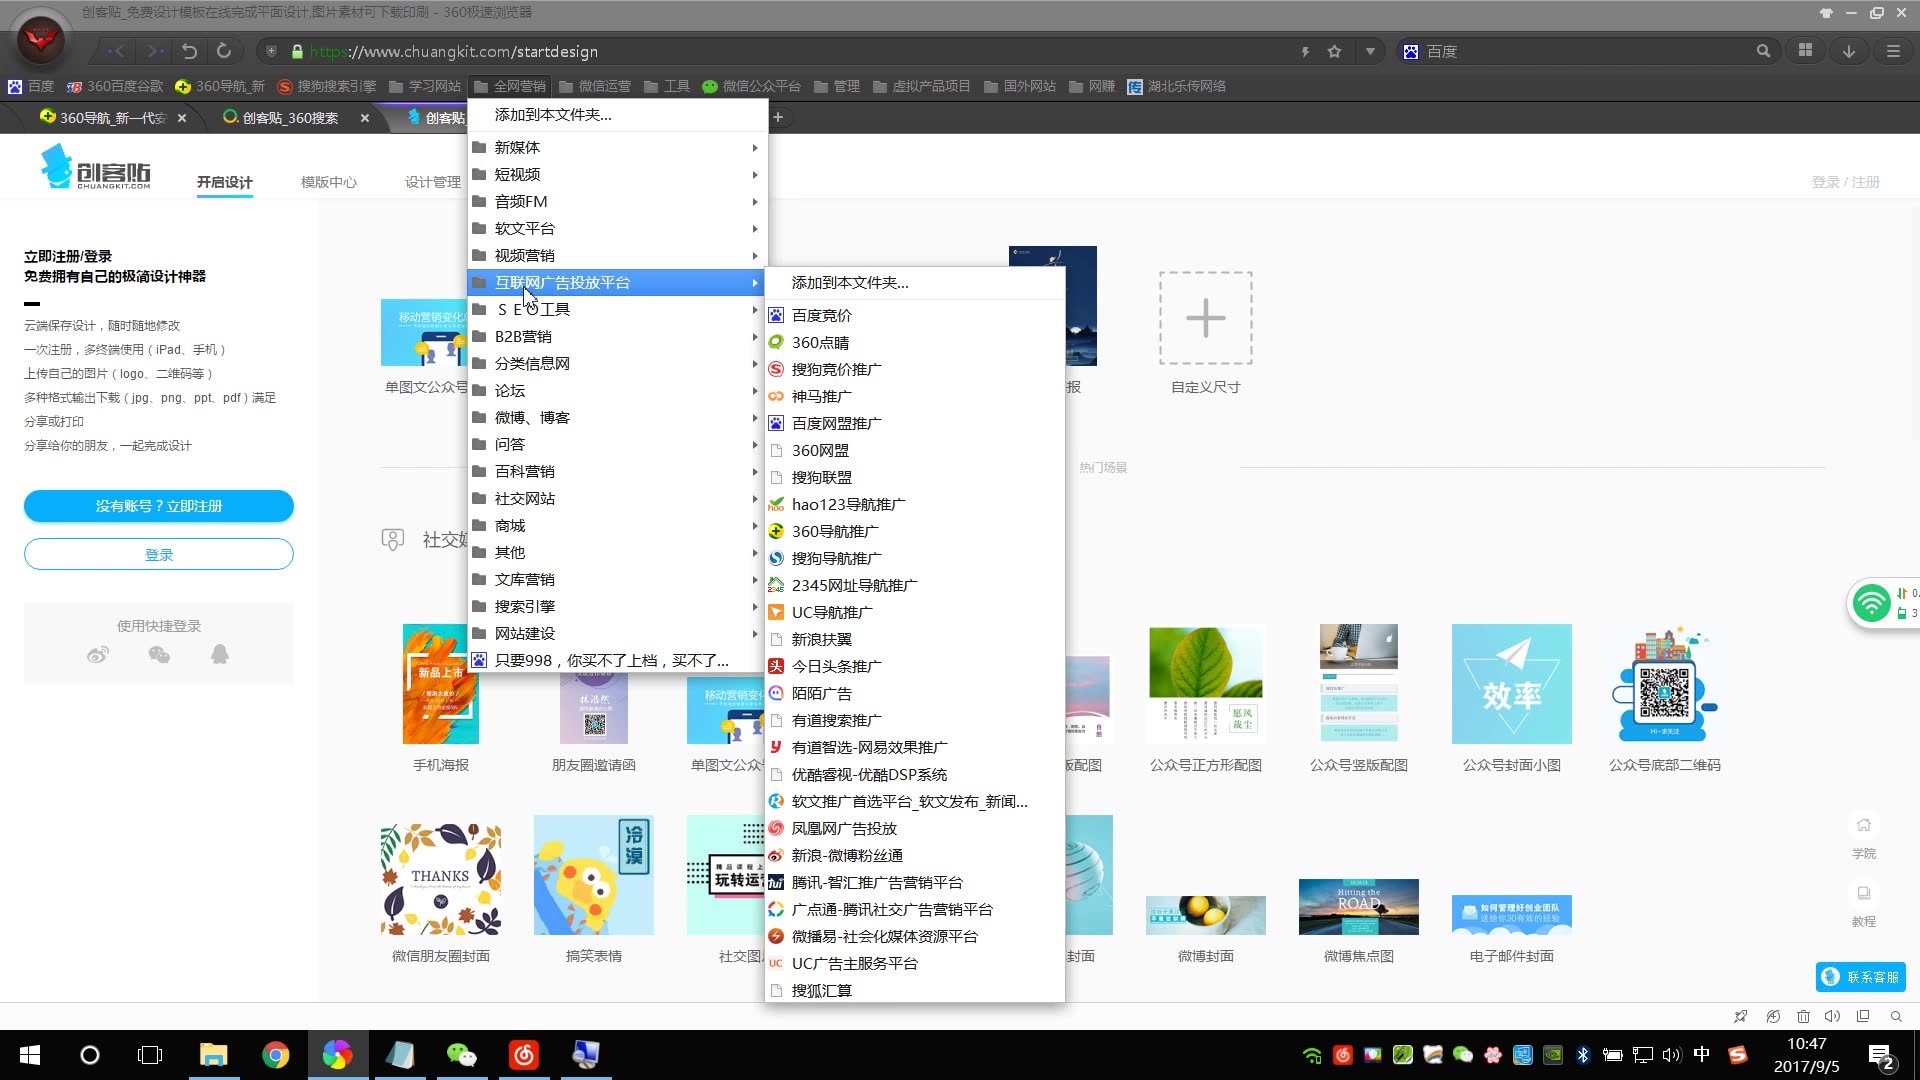This screenshot has width=1920, height=1080.
Task: Open 搜狗竞价推广 bookmark
Action: [x=914, y=369]
